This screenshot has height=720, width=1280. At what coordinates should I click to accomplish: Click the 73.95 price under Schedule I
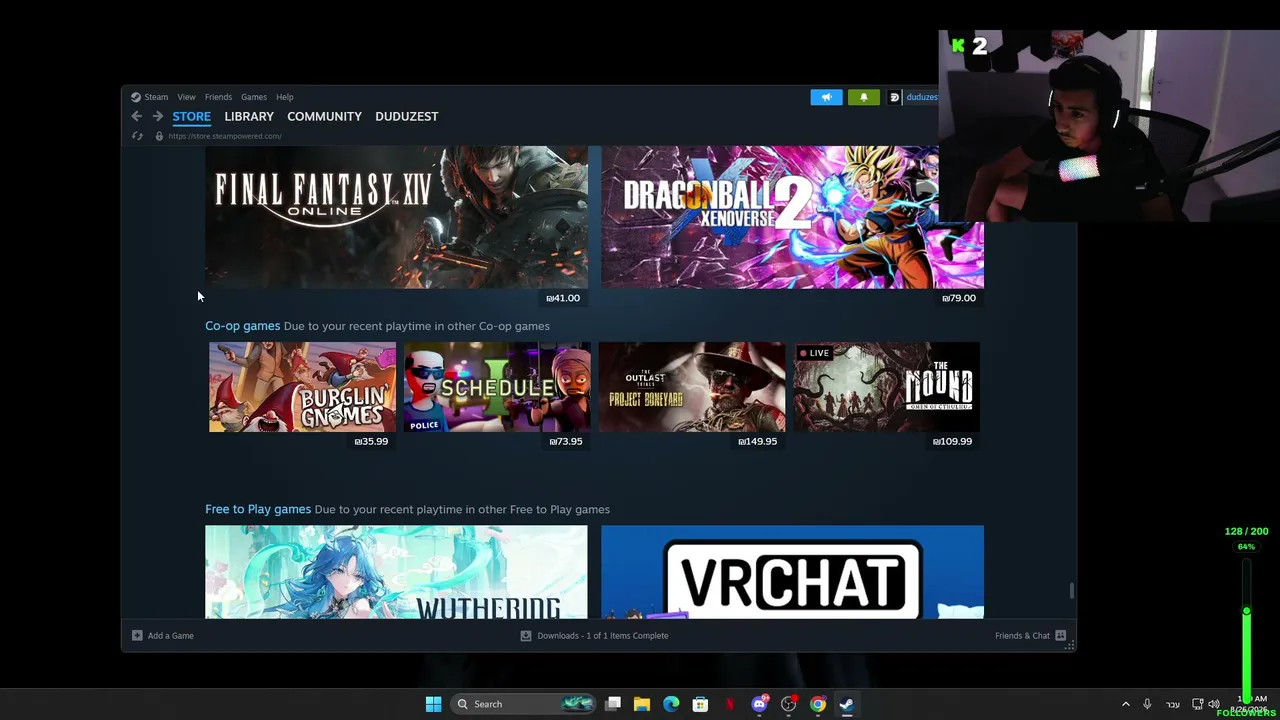point(566,441)
